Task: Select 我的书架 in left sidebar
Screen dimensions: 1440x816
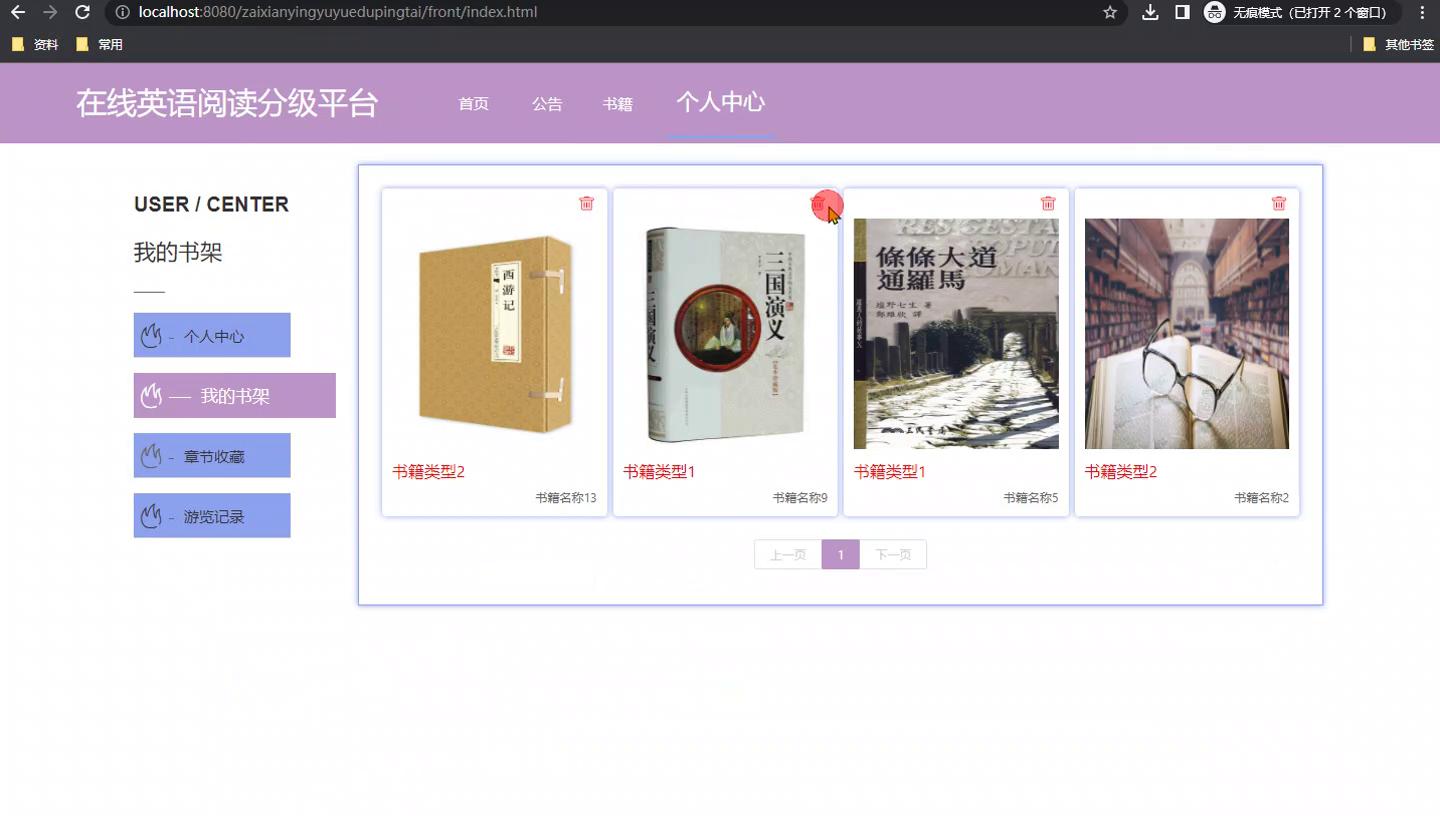Action: [x=235, y=395]
